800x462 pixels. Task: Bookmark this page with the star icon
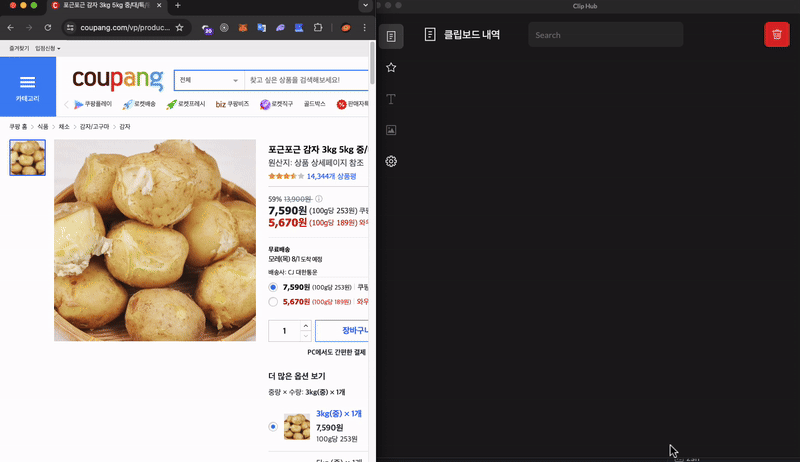tap(179, 28)
